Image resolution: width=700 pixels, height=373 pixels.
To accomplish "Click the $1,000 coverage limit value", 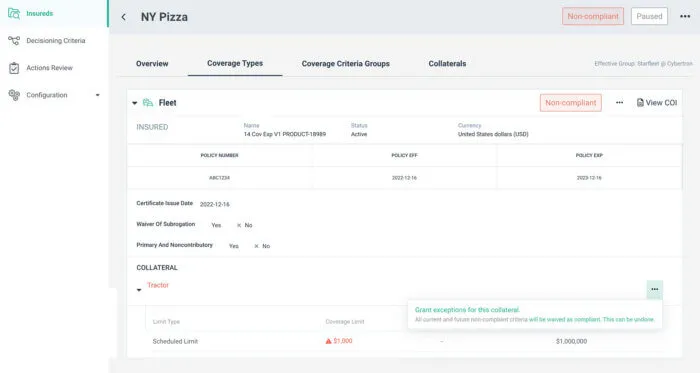I will coord(343,341).
